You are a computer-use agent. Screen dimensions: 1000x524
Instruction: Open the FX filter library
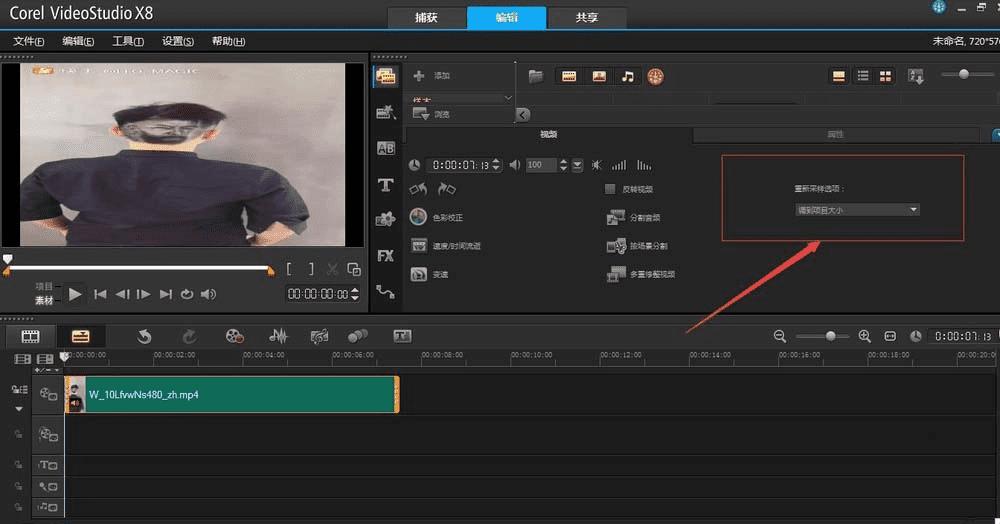385,256
